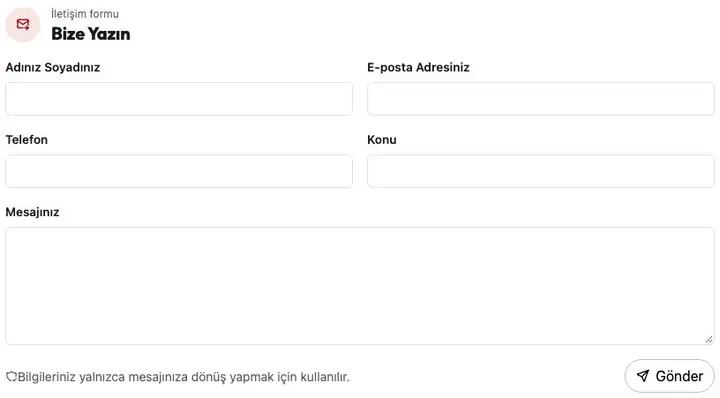Click the Konu label
Viewport: 720px width, 398px height.
click(x=382, y=140)
